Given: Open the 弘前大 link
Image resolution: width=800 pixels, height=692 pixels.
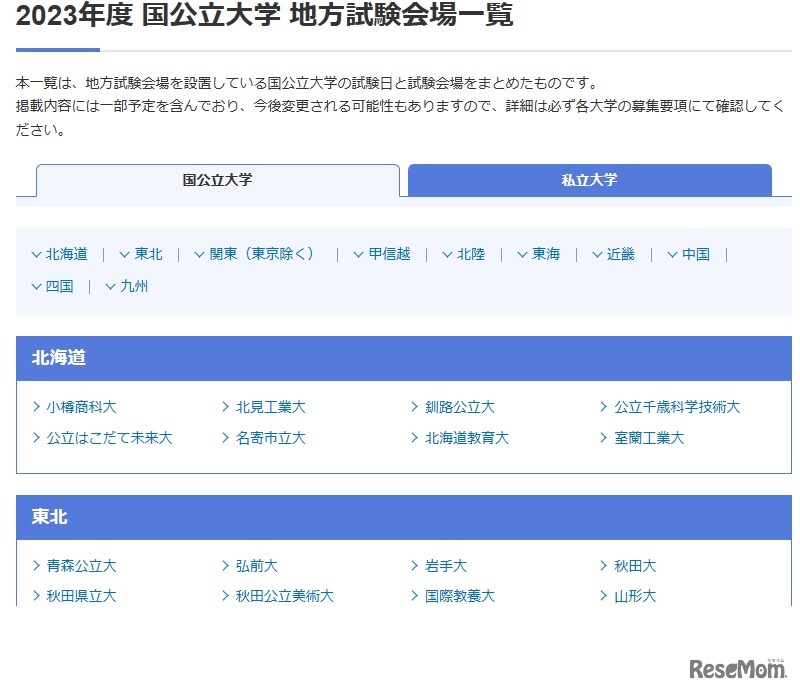Looking at the screenshot, I should coord(251,566).
